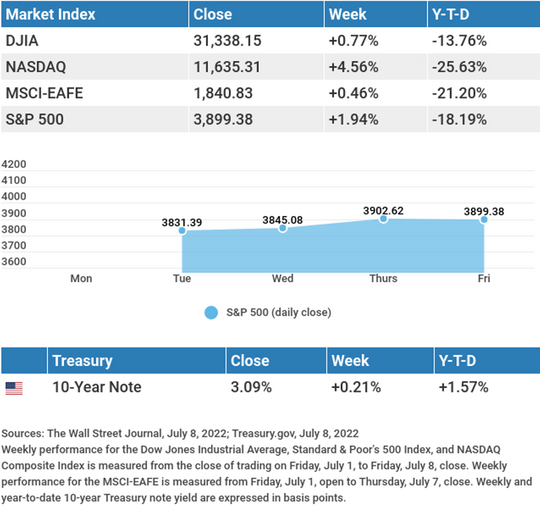This screenshot has width=540, height=511.
Task: Select the Thursday data point 3902.62
Action: 383,219
